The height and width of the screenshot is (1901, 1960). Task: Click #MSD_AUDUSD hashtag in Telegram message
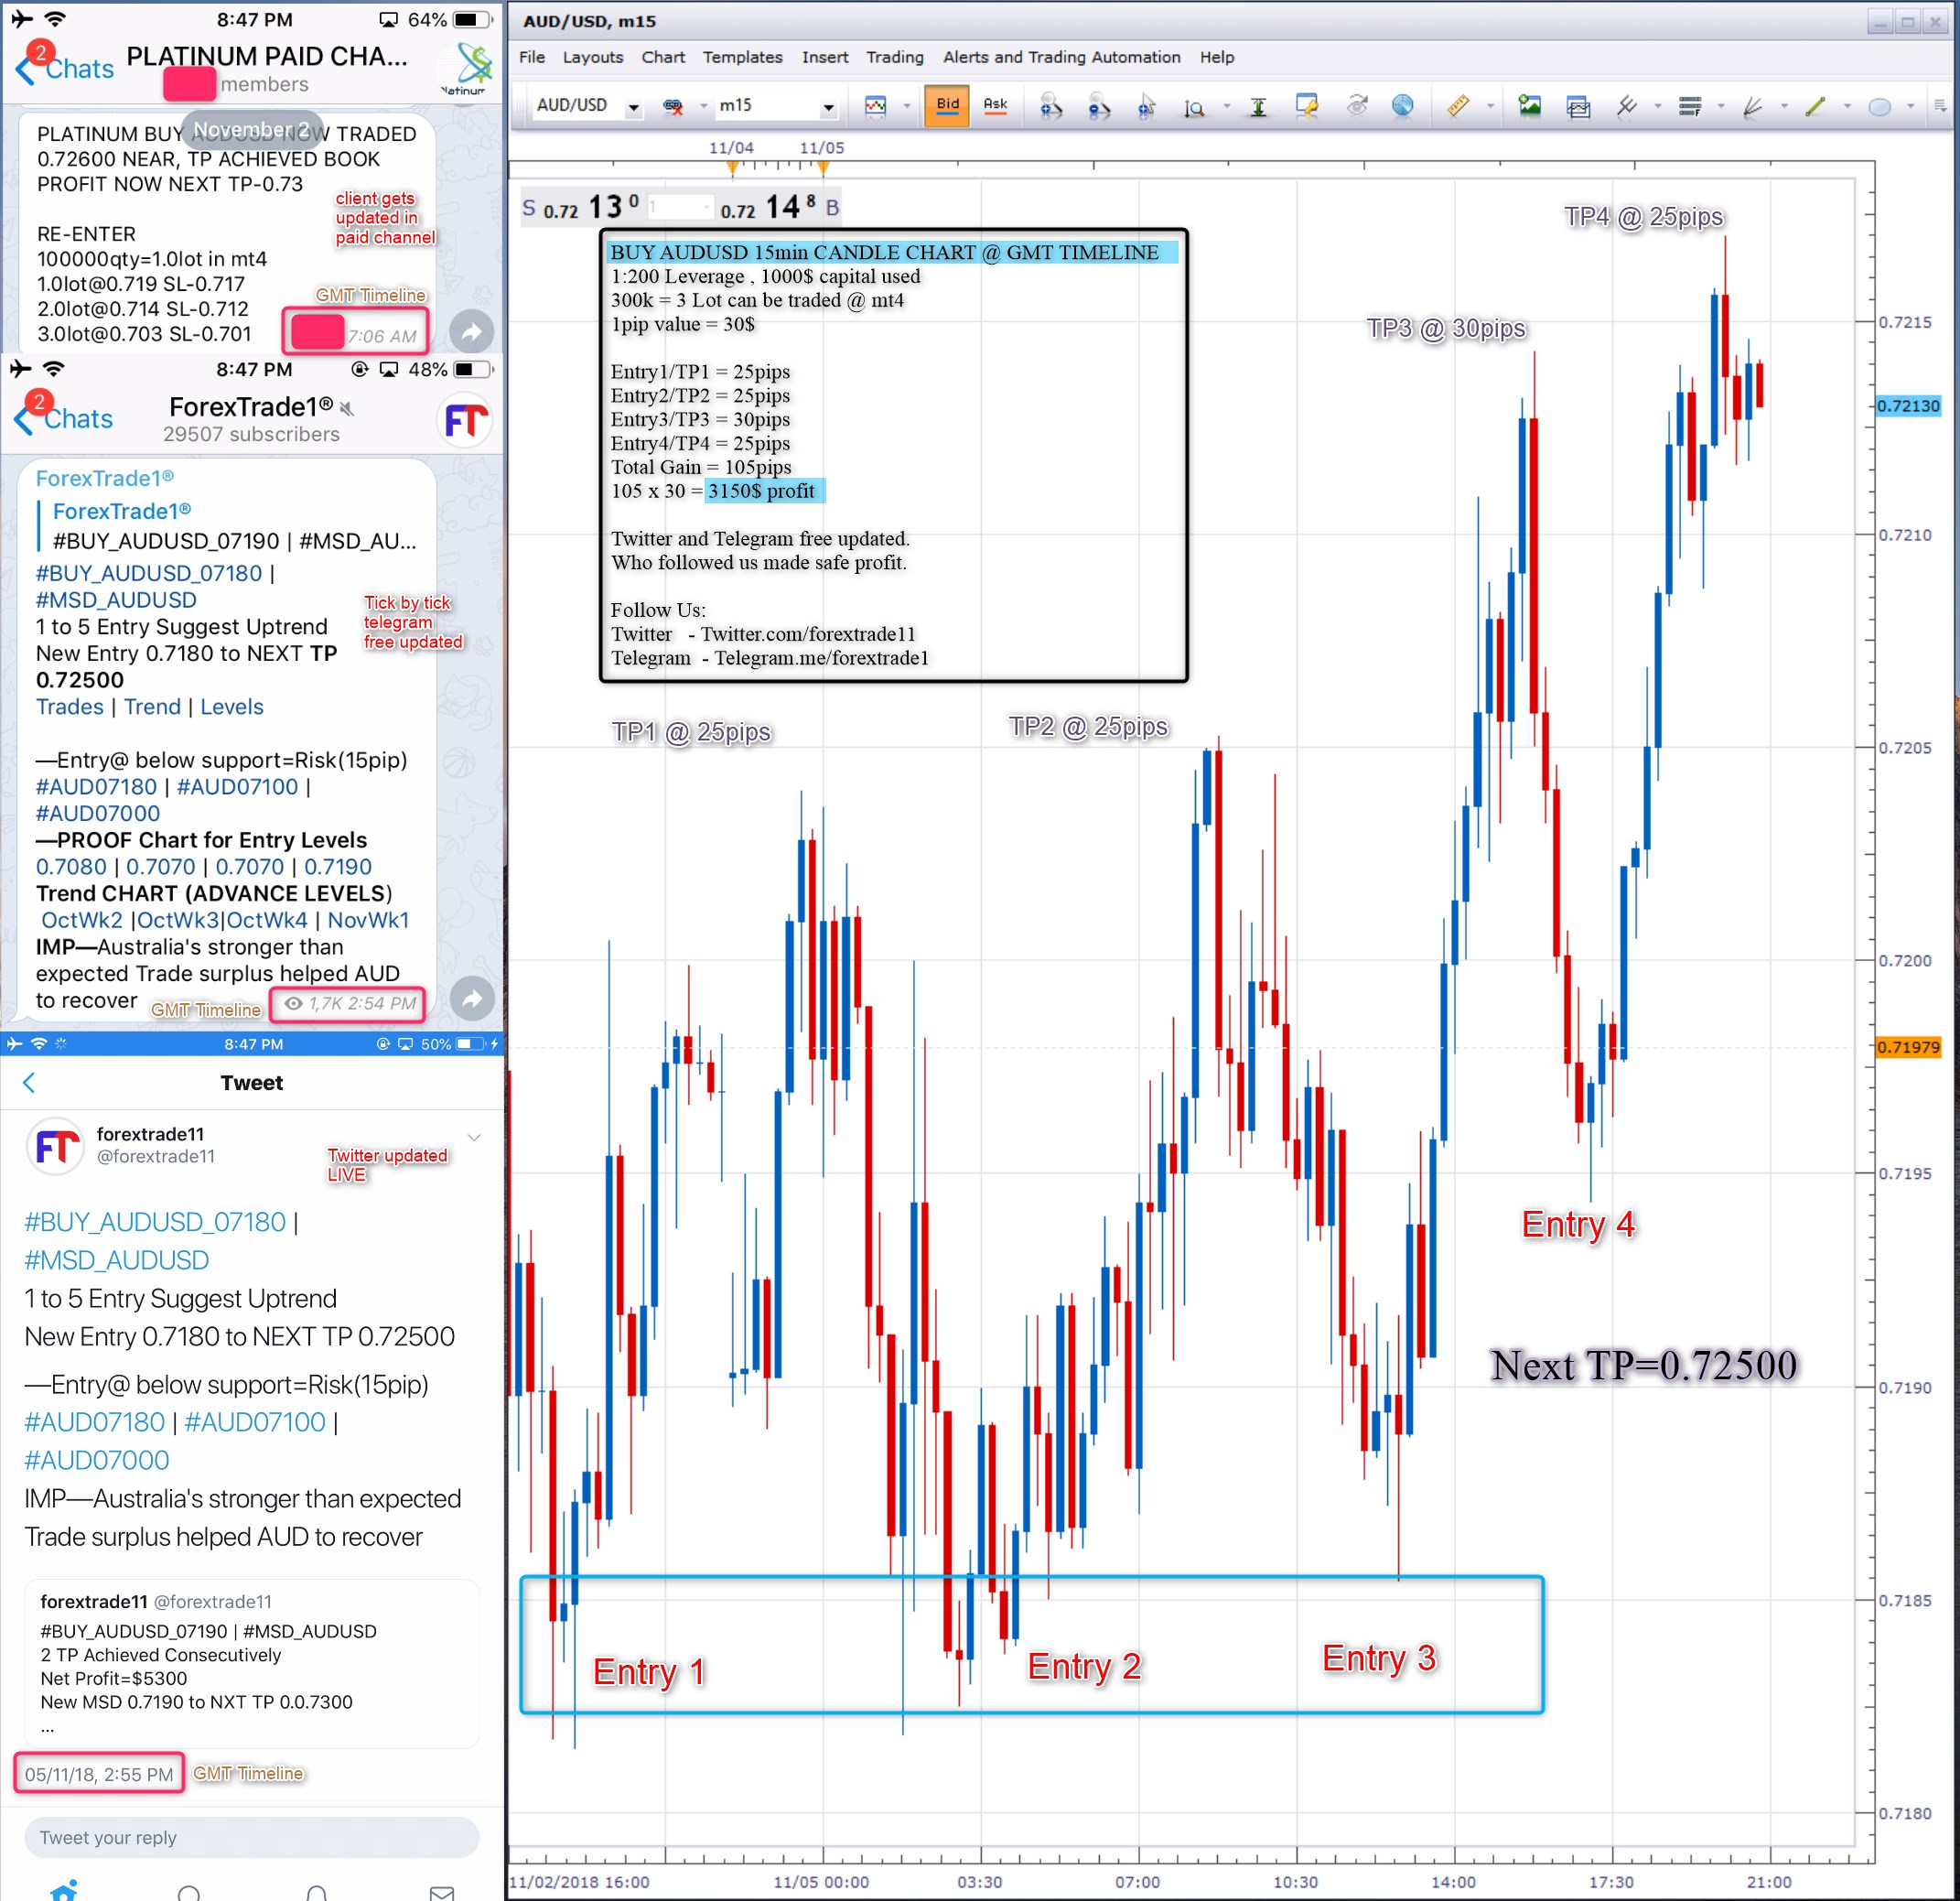pos(116,600)
